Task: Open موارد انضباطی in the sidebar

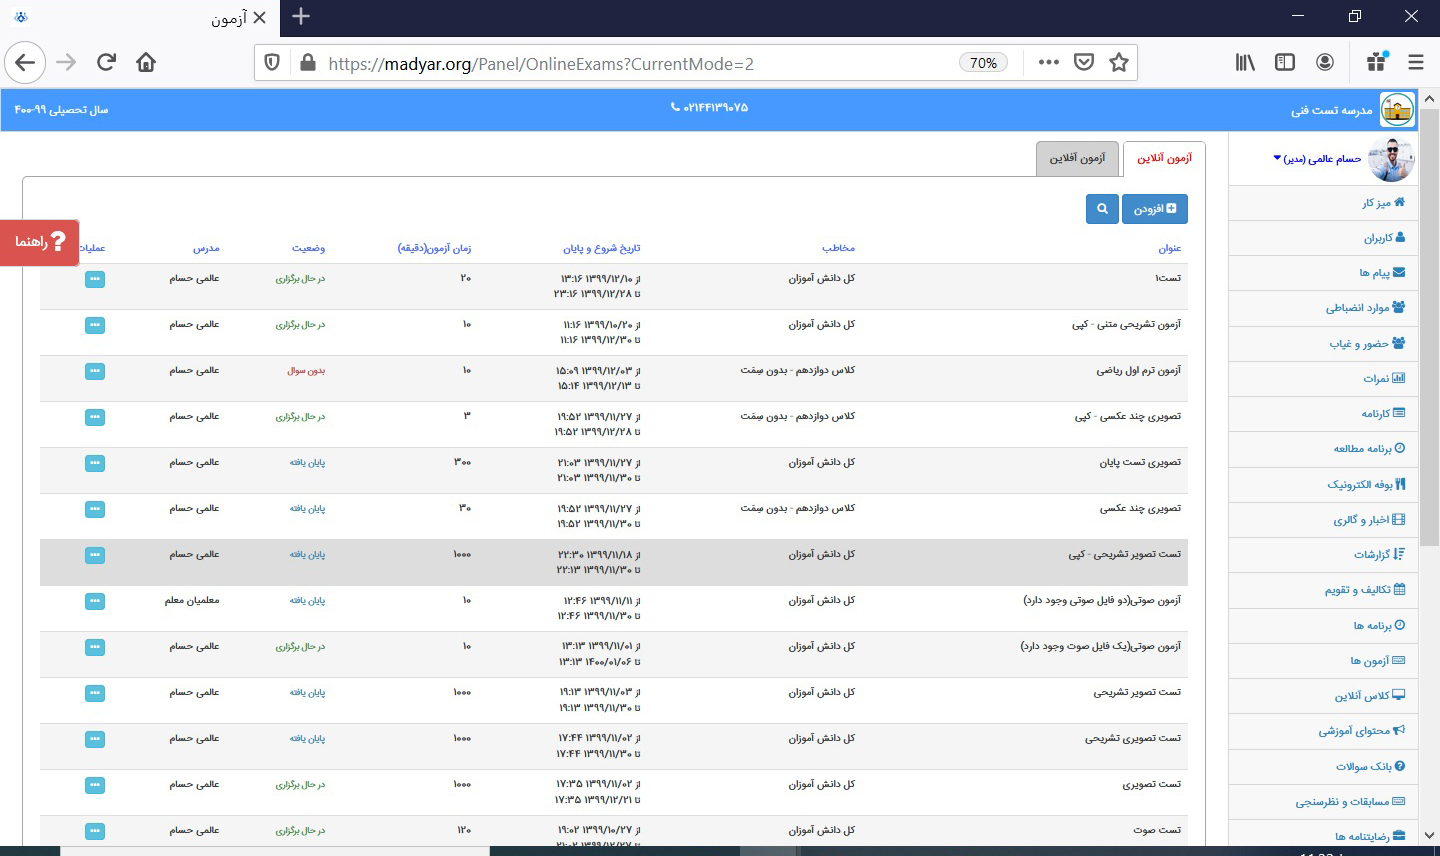Action: click(x=1366, y=308)
